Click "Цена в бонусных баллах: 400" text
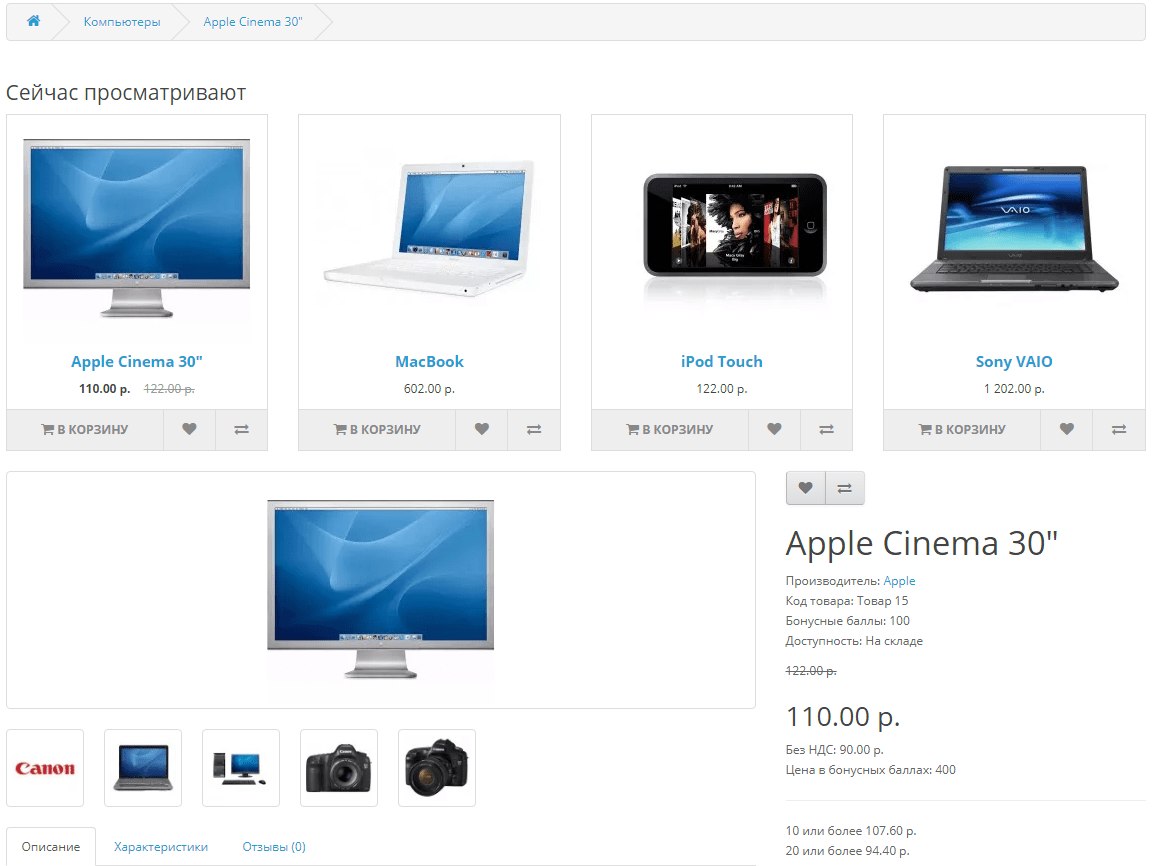The image size is (1156, 866). tap(871, 769)
